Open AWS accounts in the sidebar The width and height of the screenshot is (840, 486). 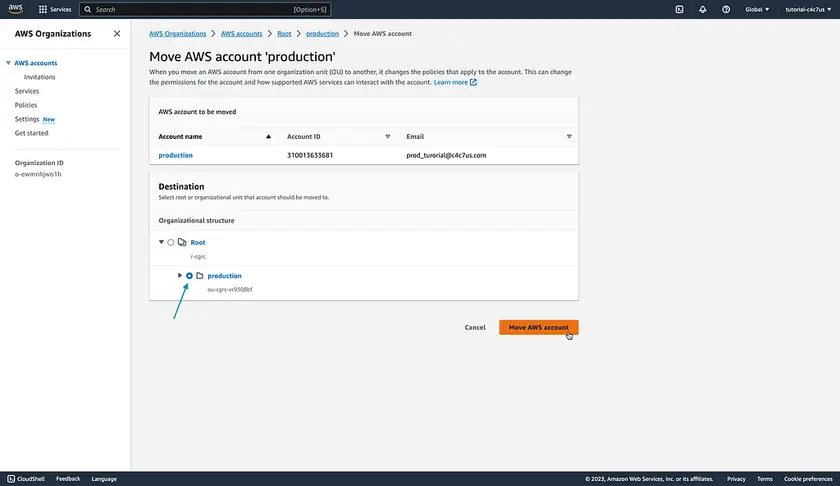(35, 63)
